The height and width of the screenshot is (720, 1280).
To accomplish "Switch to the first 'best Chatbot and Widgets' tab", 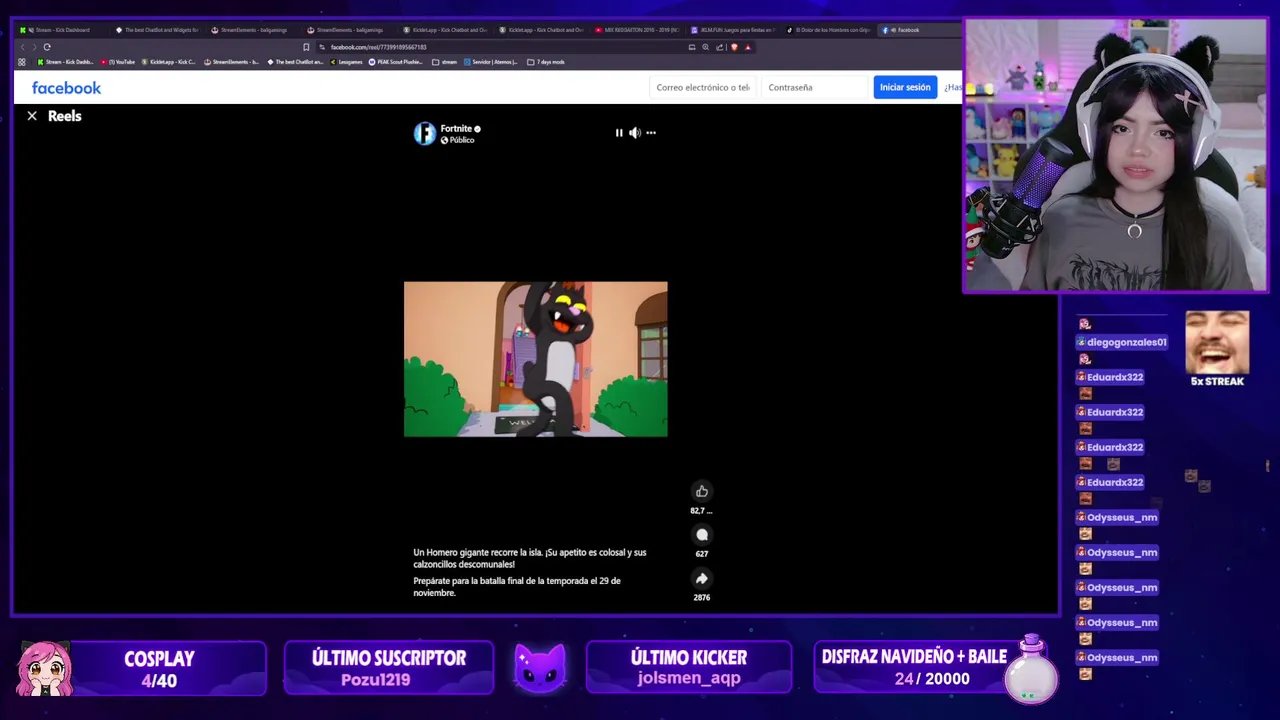I will (x=157, y=30).
